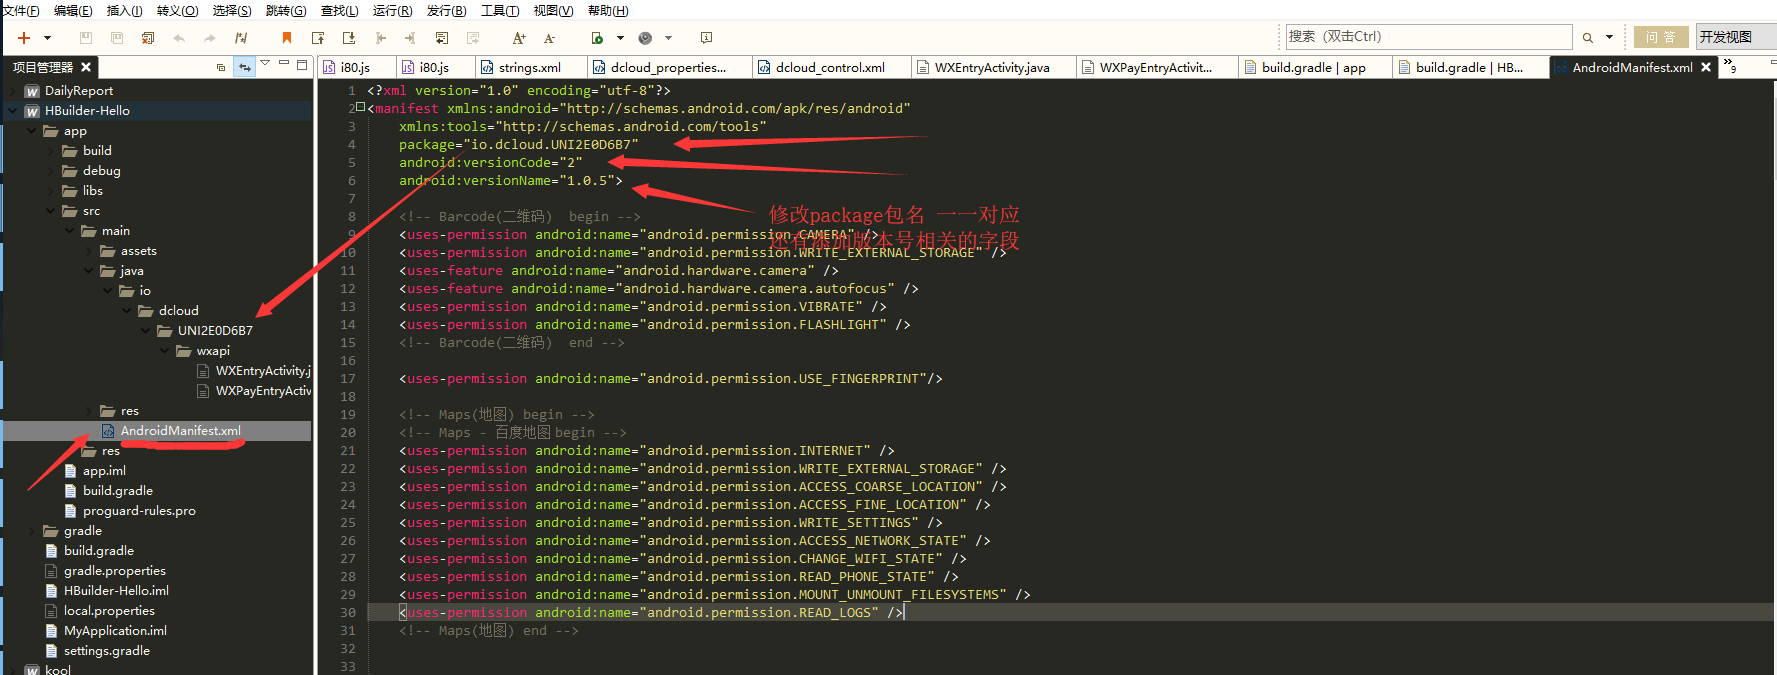1777x675 pixels.
Task: Click the decrease font size A- icon
Action: (549, 38)
